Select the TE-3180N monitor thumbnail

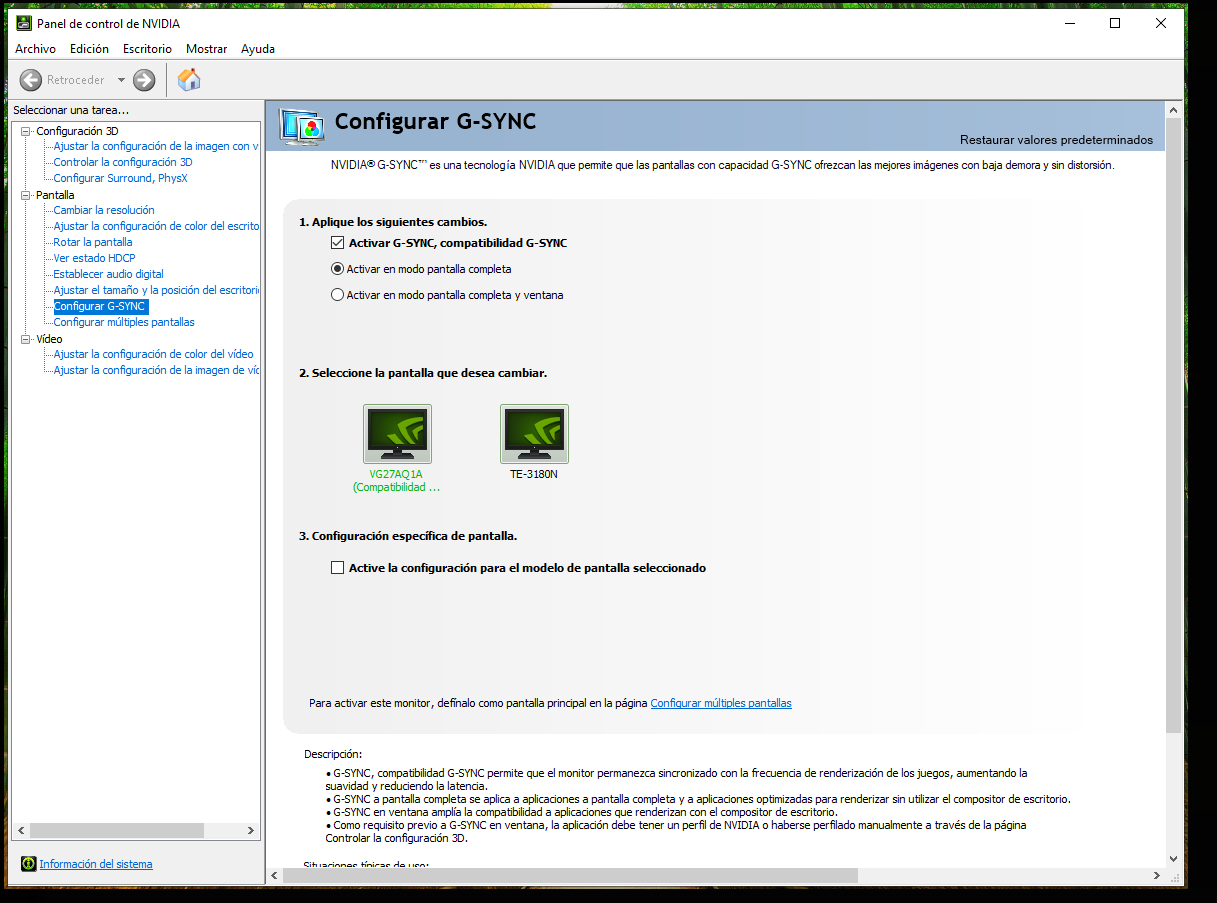534,434
